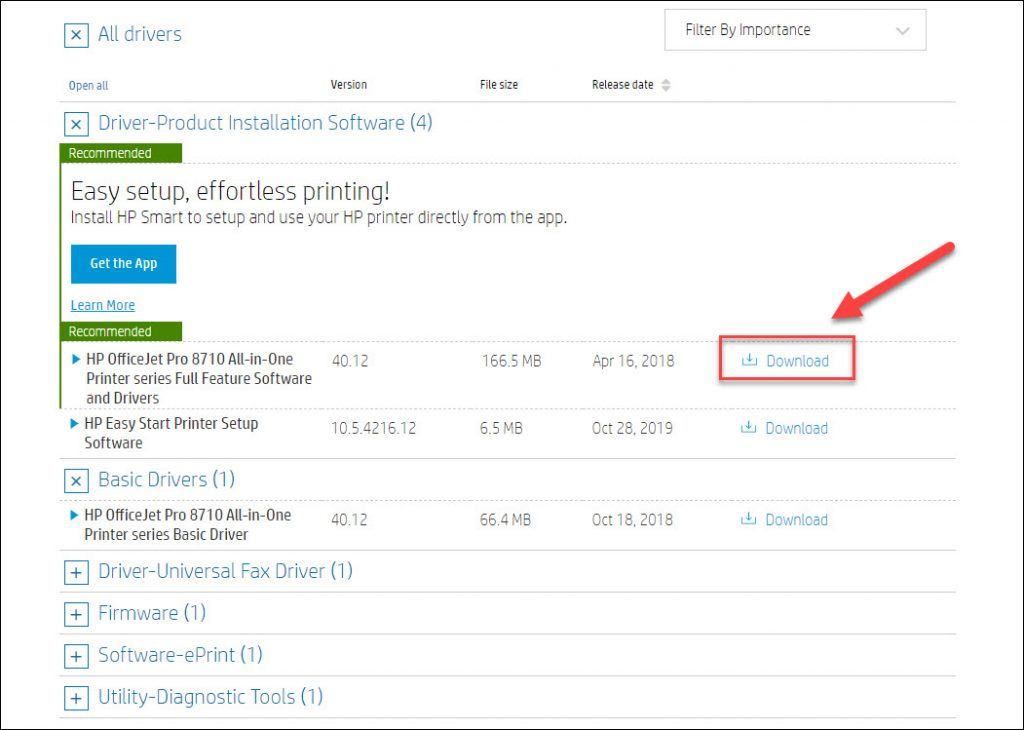Click Driver-Universal Fax Driver (1) heading text
This screenshot has height=730, width=1024.
[x=225, y=571]
